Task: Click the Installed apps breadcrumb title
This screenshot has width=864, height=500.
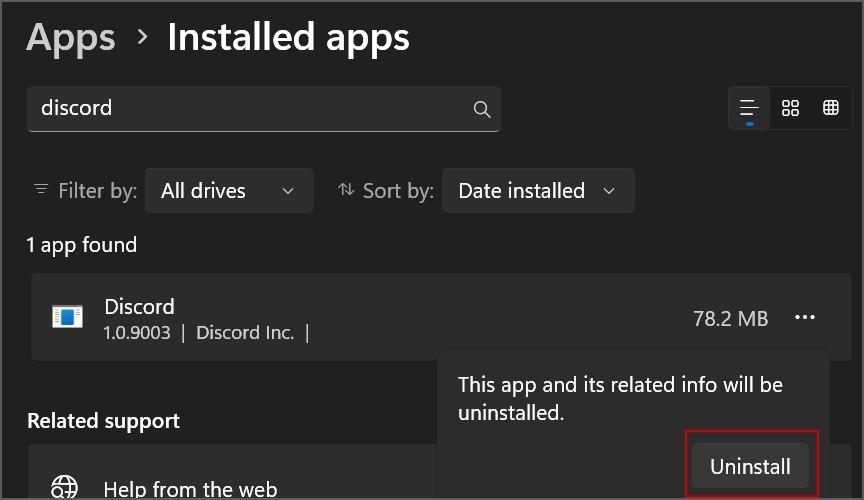Action: pyautogui.click(x=288, y=37)
